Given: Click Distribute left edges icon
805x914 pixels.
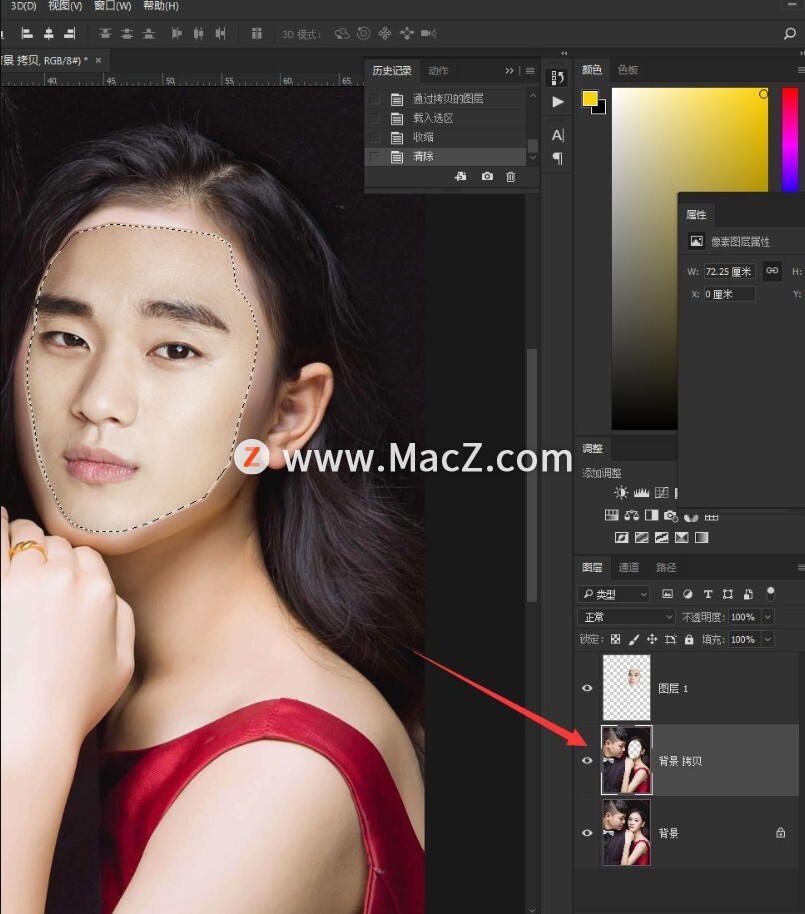Looking at the screenshot, I should 177,34.
